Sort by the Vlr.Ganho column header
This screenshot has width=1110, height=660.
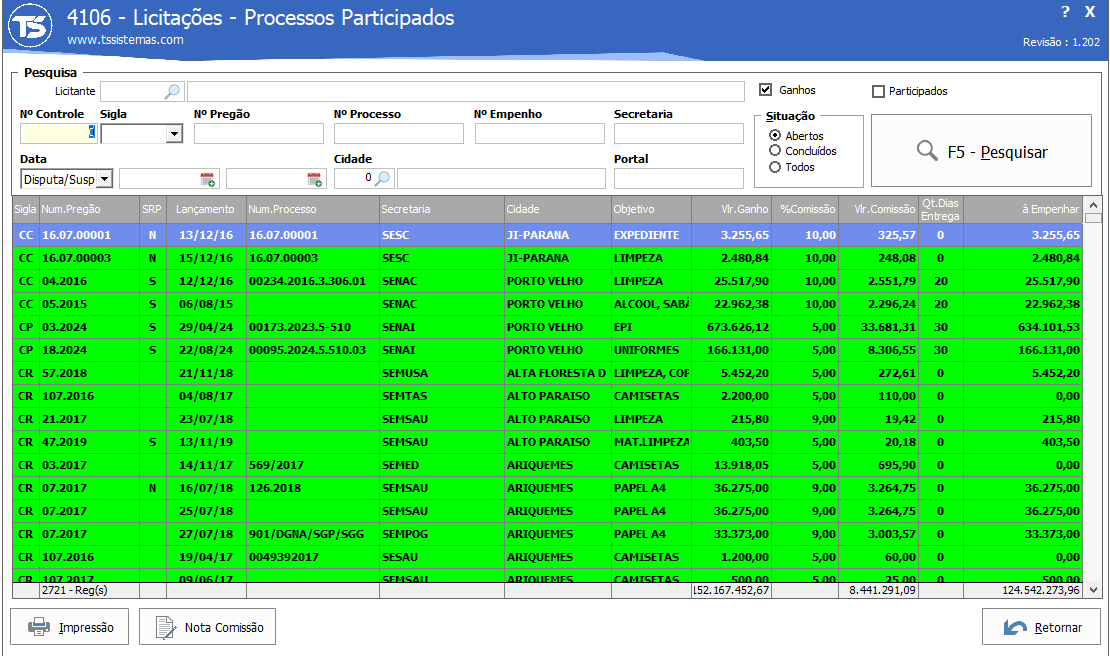coord(731,210)
